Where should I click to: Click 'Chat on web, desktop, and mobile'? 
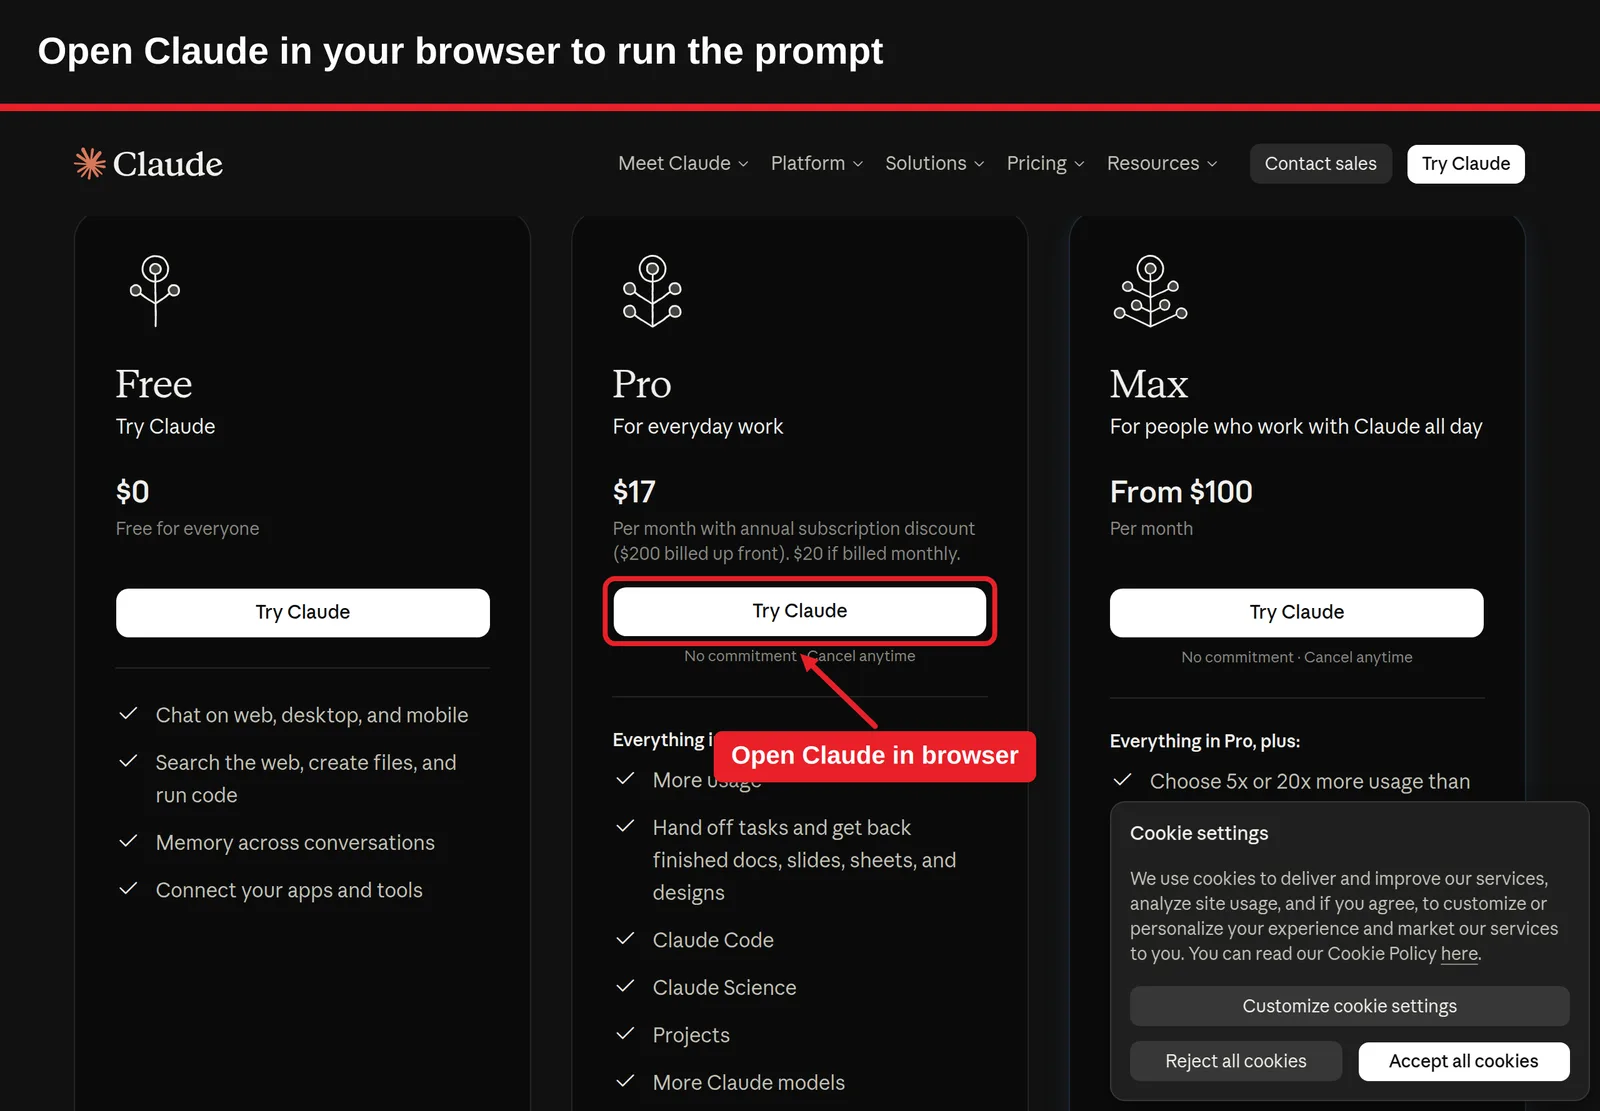click(312, 715)
